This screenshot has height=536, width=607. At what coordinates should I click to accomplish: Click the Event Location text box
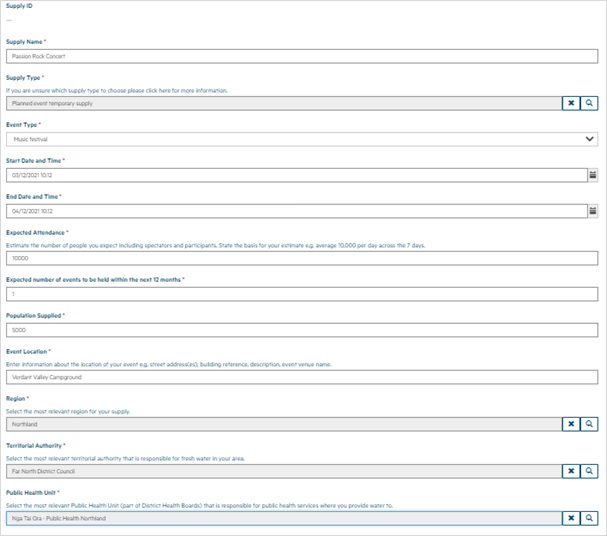pyautogui.click(x=300, y=377)
